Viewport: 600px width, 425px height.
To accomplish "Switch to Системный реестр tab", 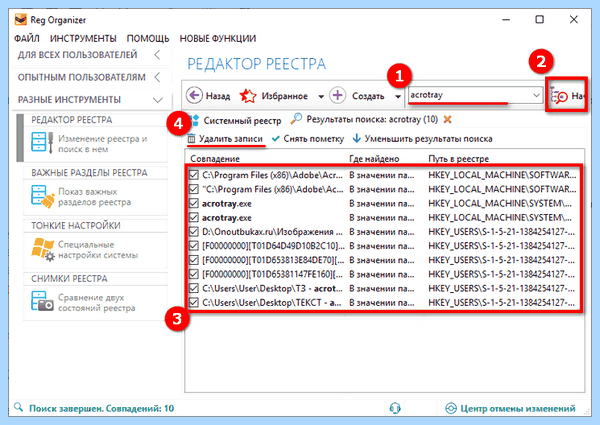I will [236, 120].
